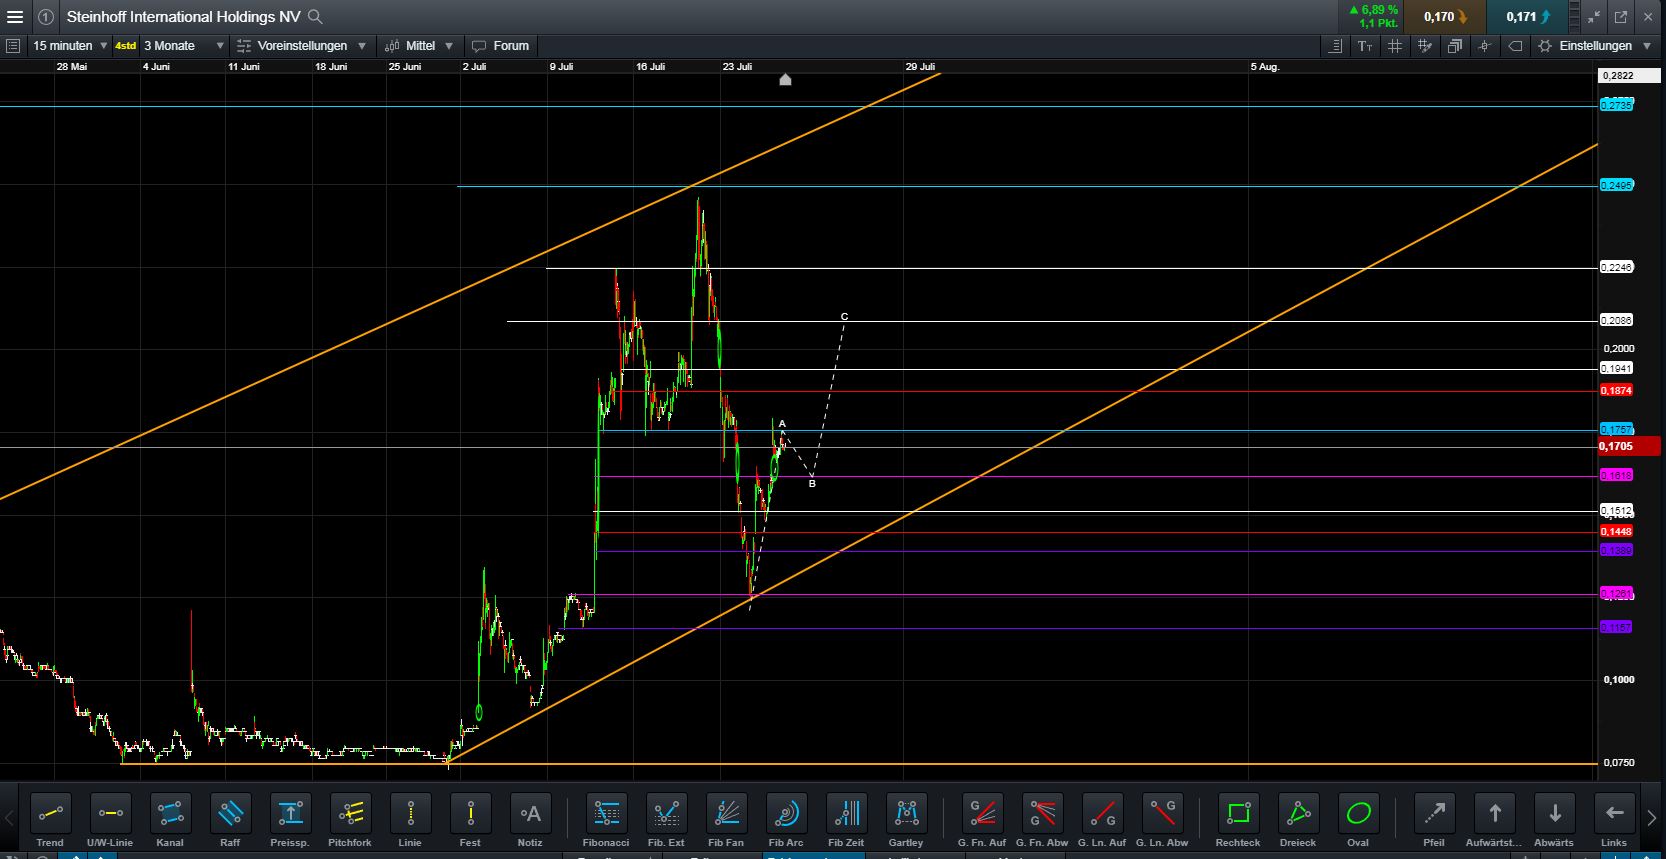Viewport: 1666px width, 859px height.
Task: Open the Forum discussion
Action: [x=500, y=46]
